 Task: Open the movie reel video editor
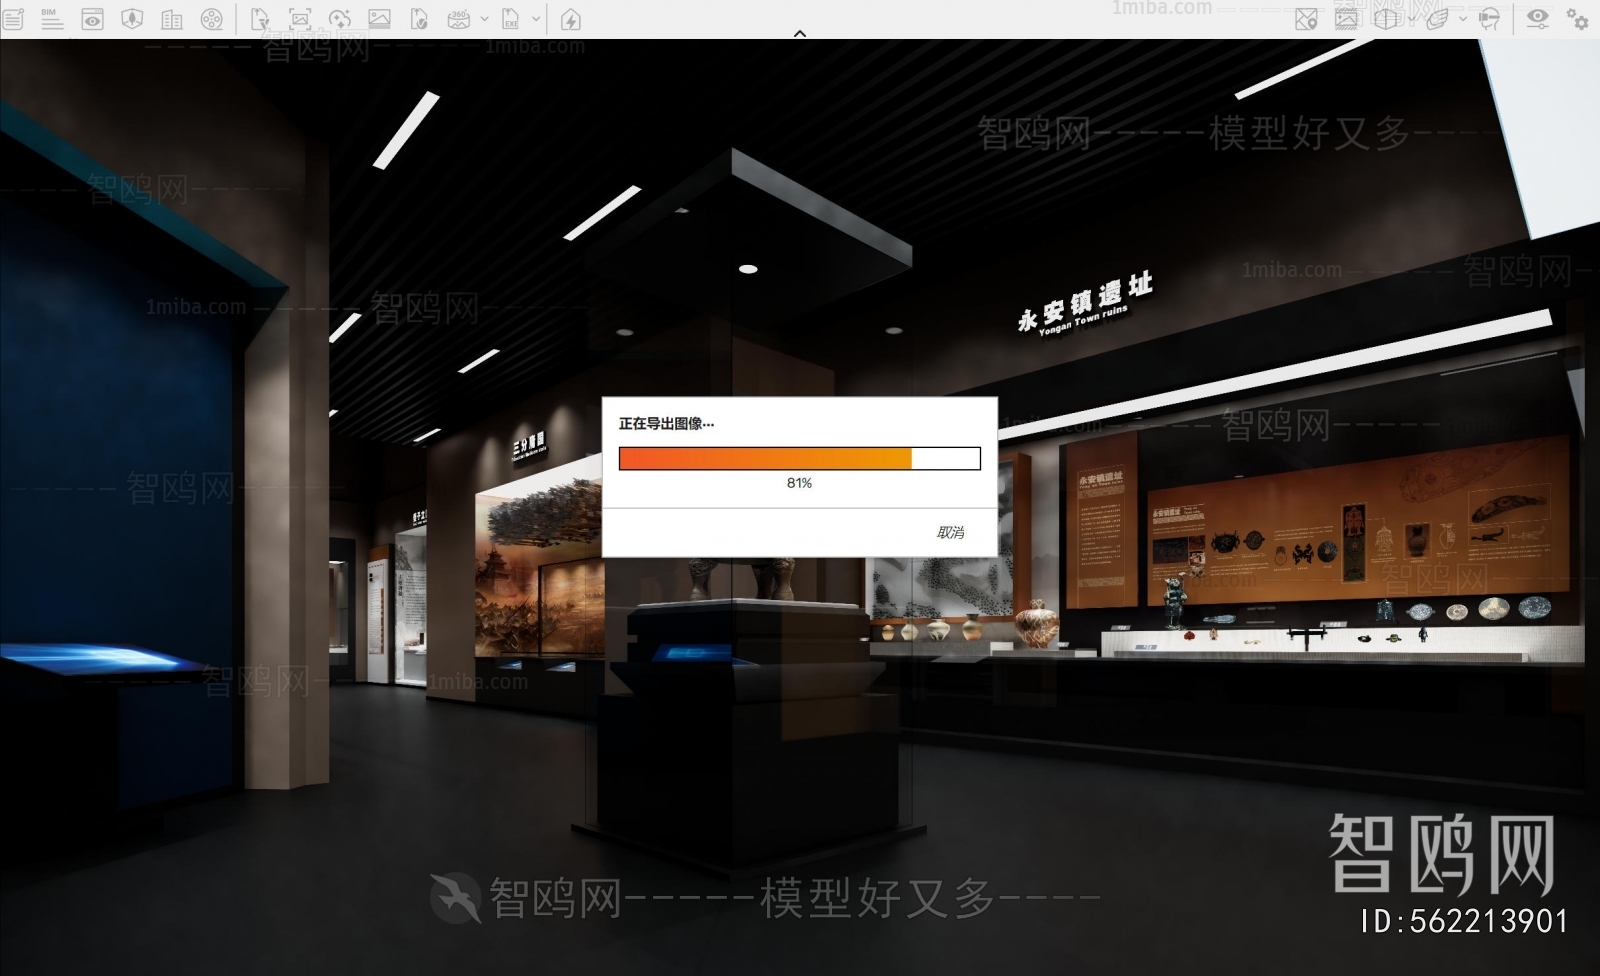[211, 19]
